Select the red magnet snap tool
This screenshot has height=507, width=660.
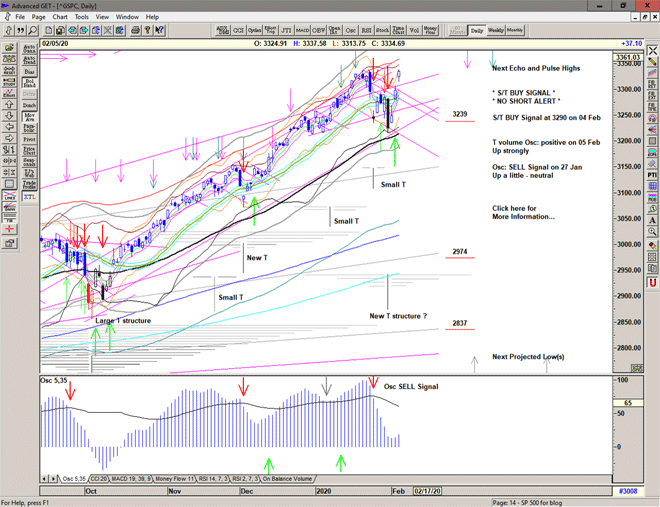tap(652, 283)
